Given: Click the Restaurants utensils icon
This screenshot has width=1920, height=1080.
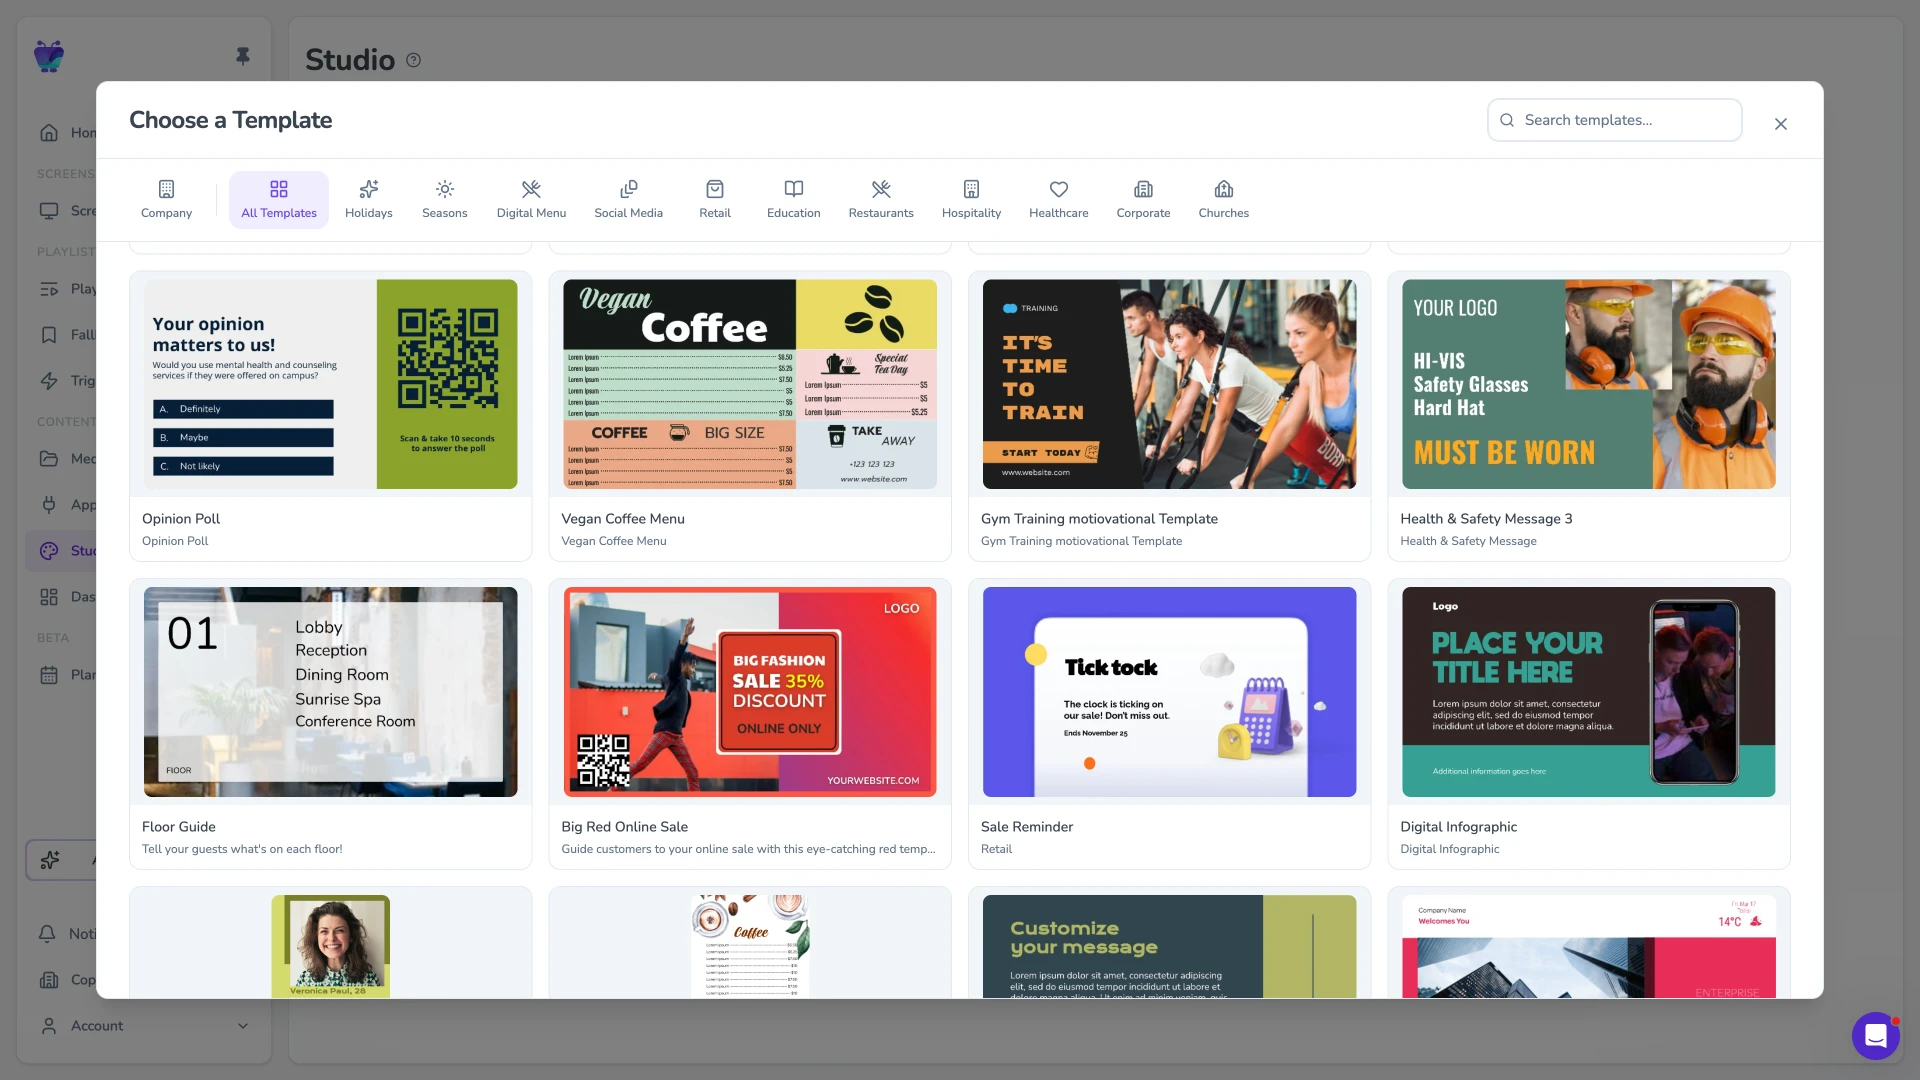Looking at the screenshot, I should click(x=881, y=189).
